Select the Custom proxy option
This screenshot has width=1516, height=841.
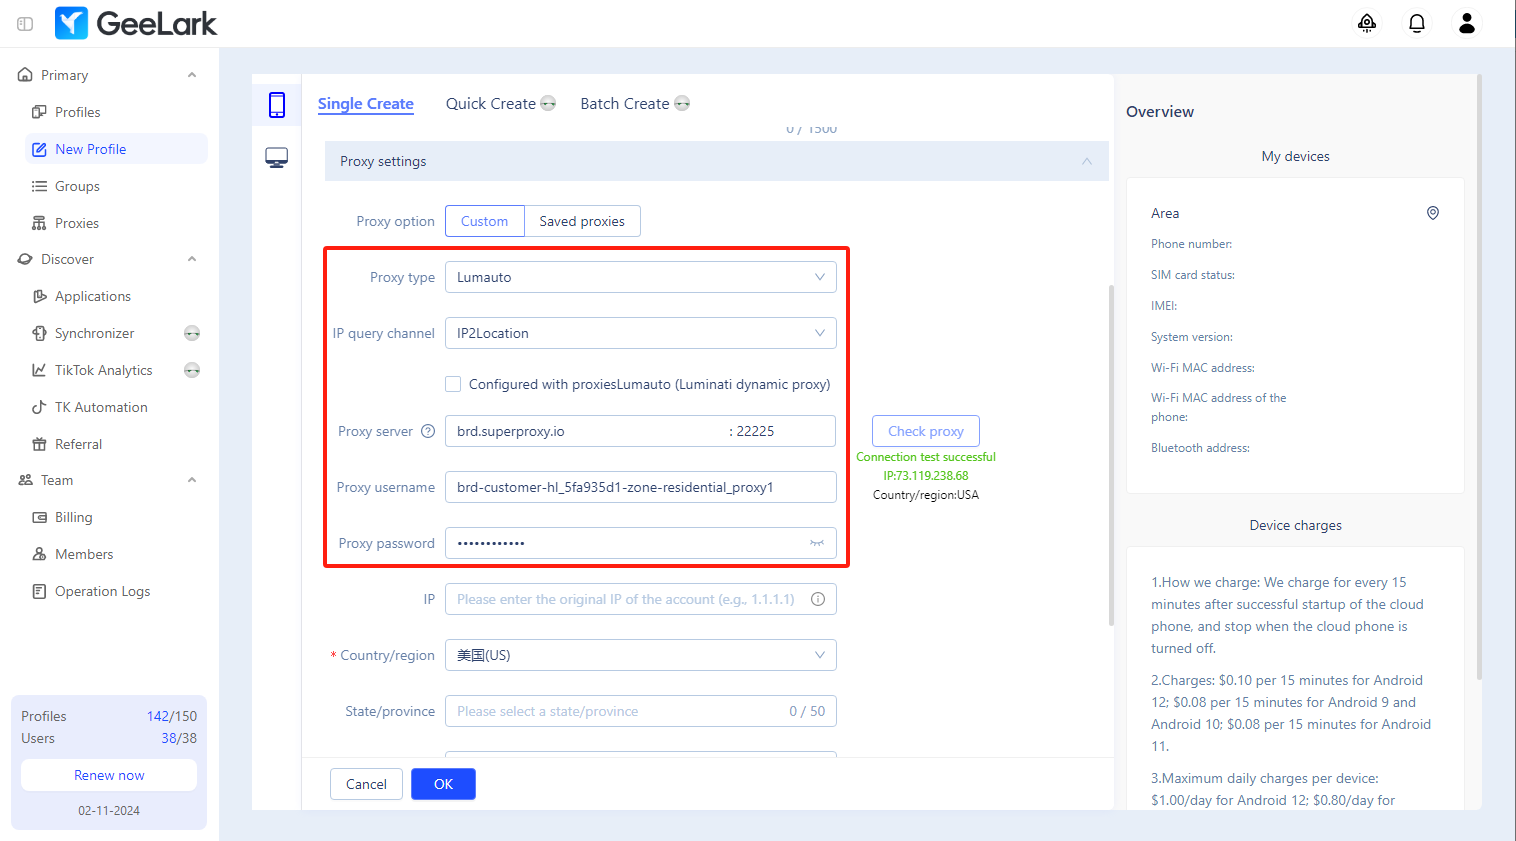click(x=485, y=221)
